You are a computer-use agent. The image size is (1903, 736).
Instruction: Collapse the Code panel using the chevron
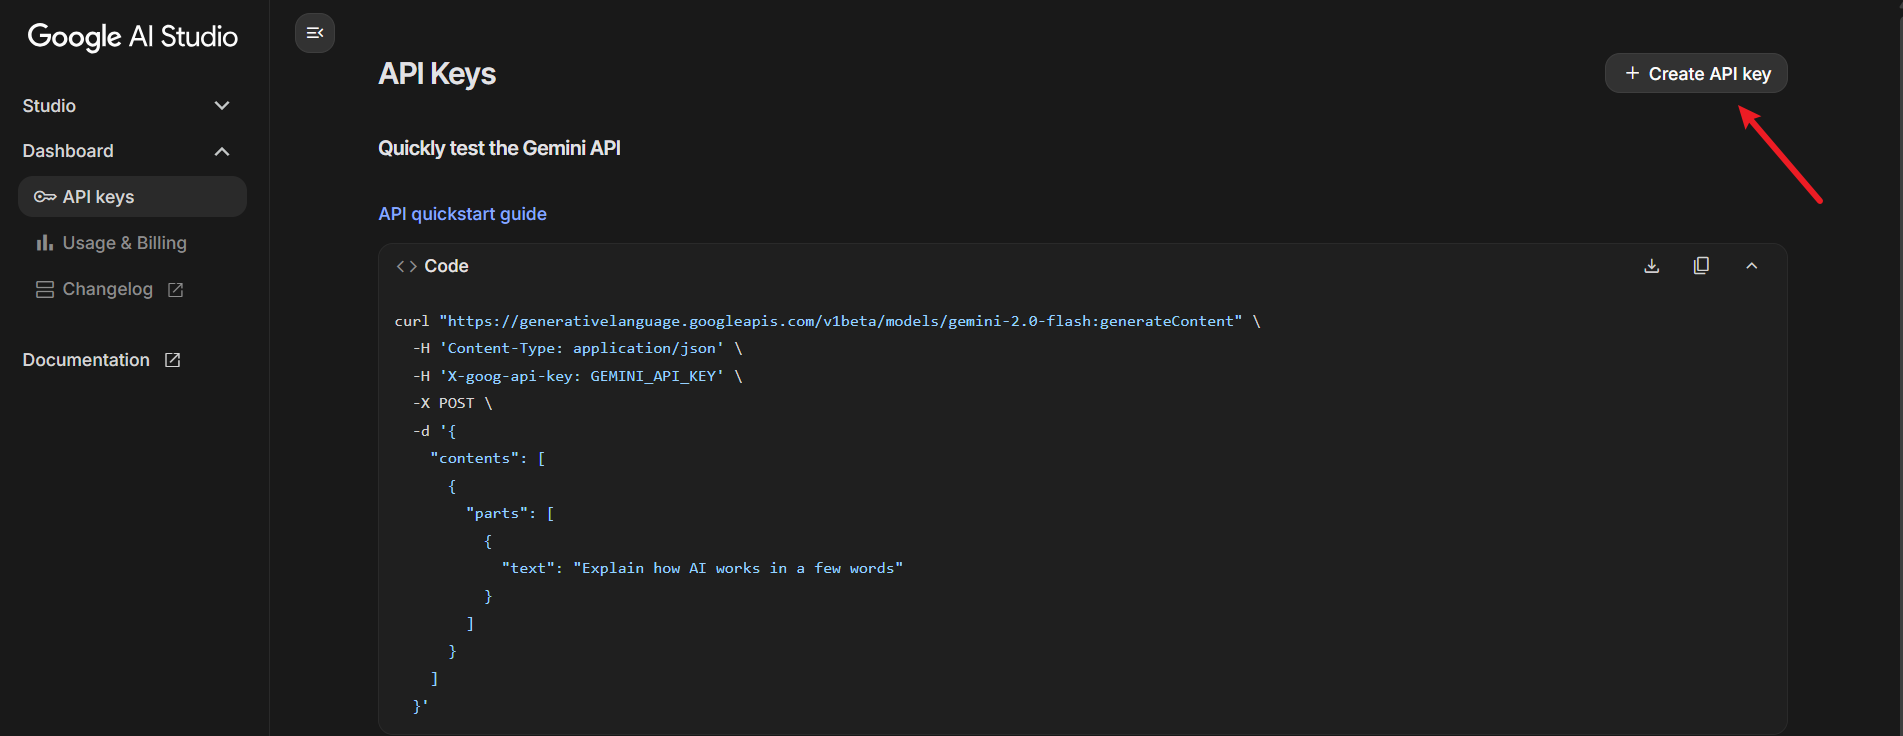1752,266
